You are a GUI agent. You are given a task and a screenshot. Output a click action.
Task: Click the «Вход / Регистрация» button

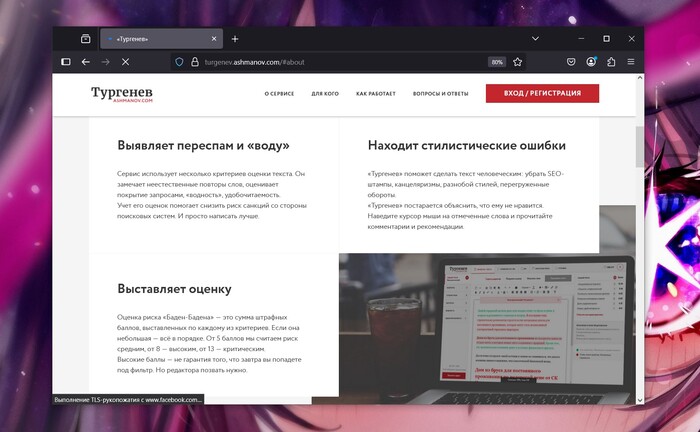pos(542,93)
